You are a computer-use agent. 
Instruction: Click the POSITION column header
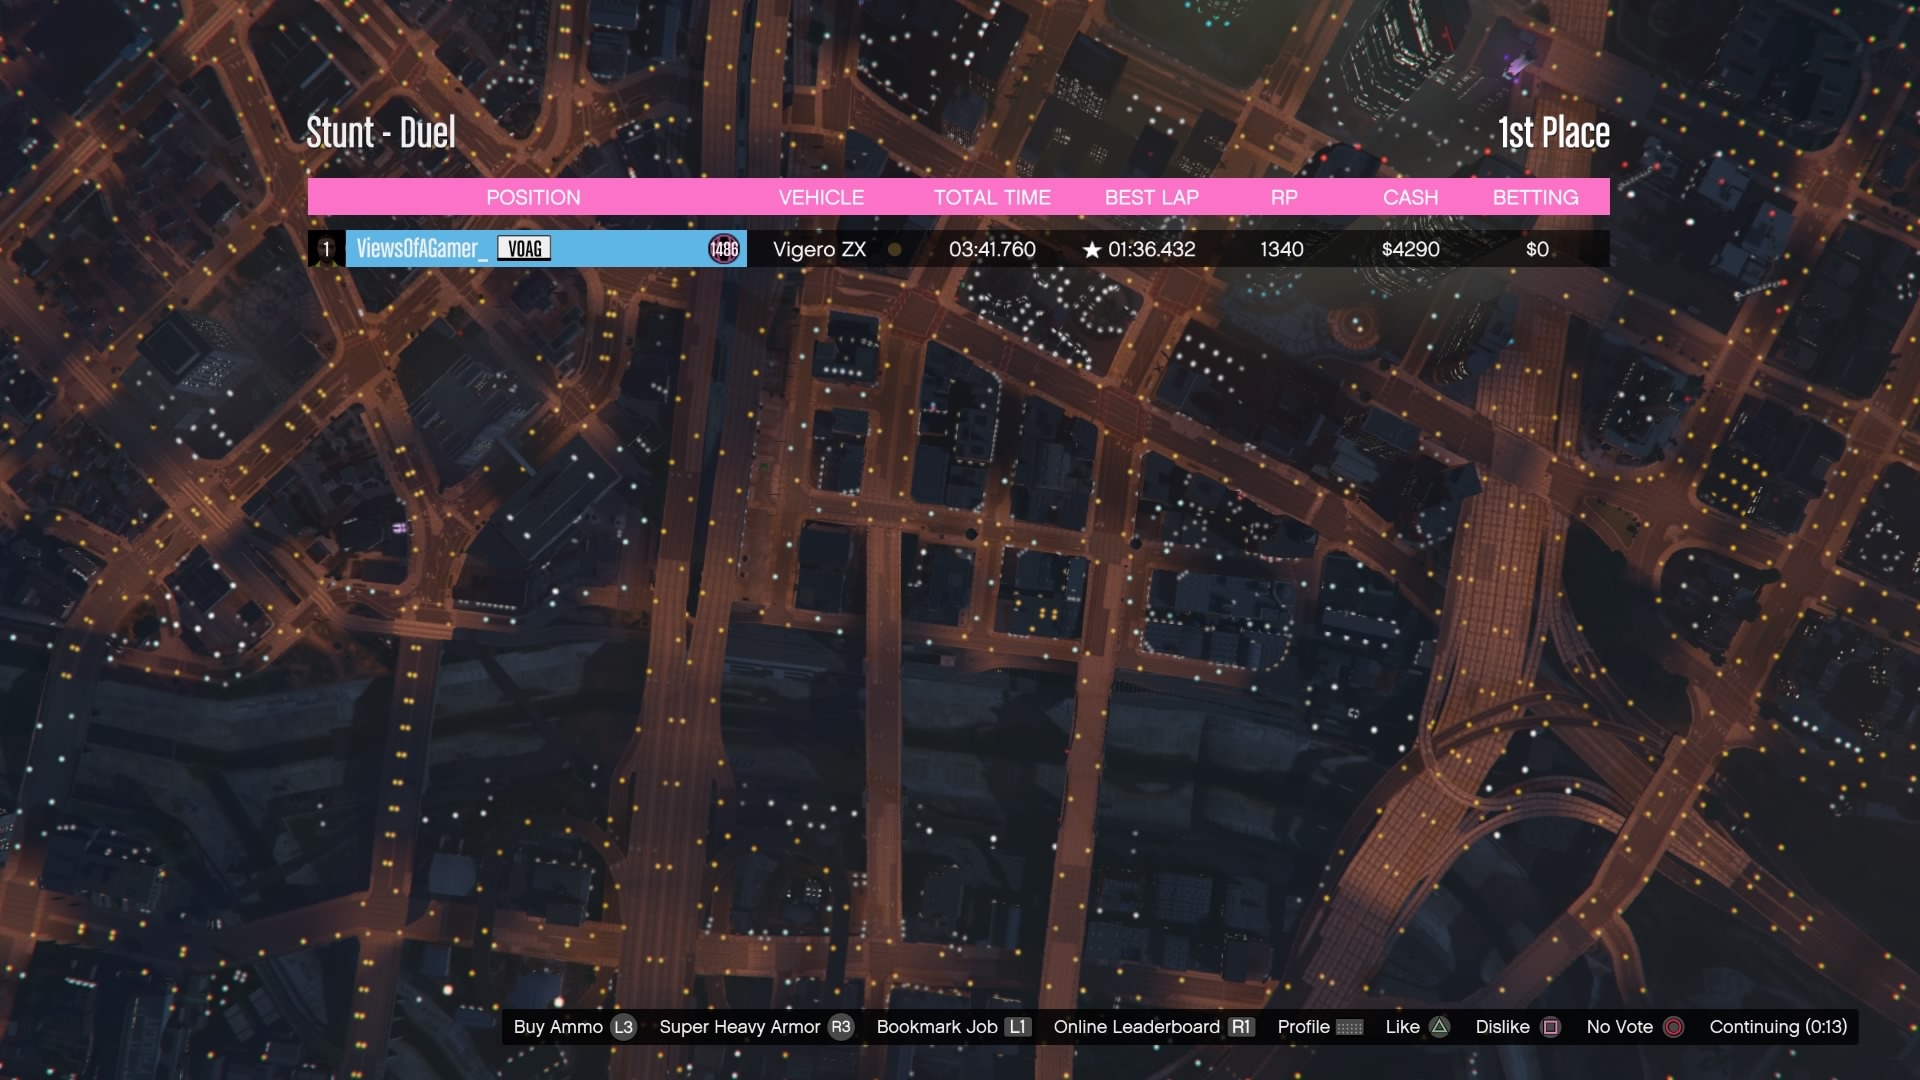[x=533, y=197]
